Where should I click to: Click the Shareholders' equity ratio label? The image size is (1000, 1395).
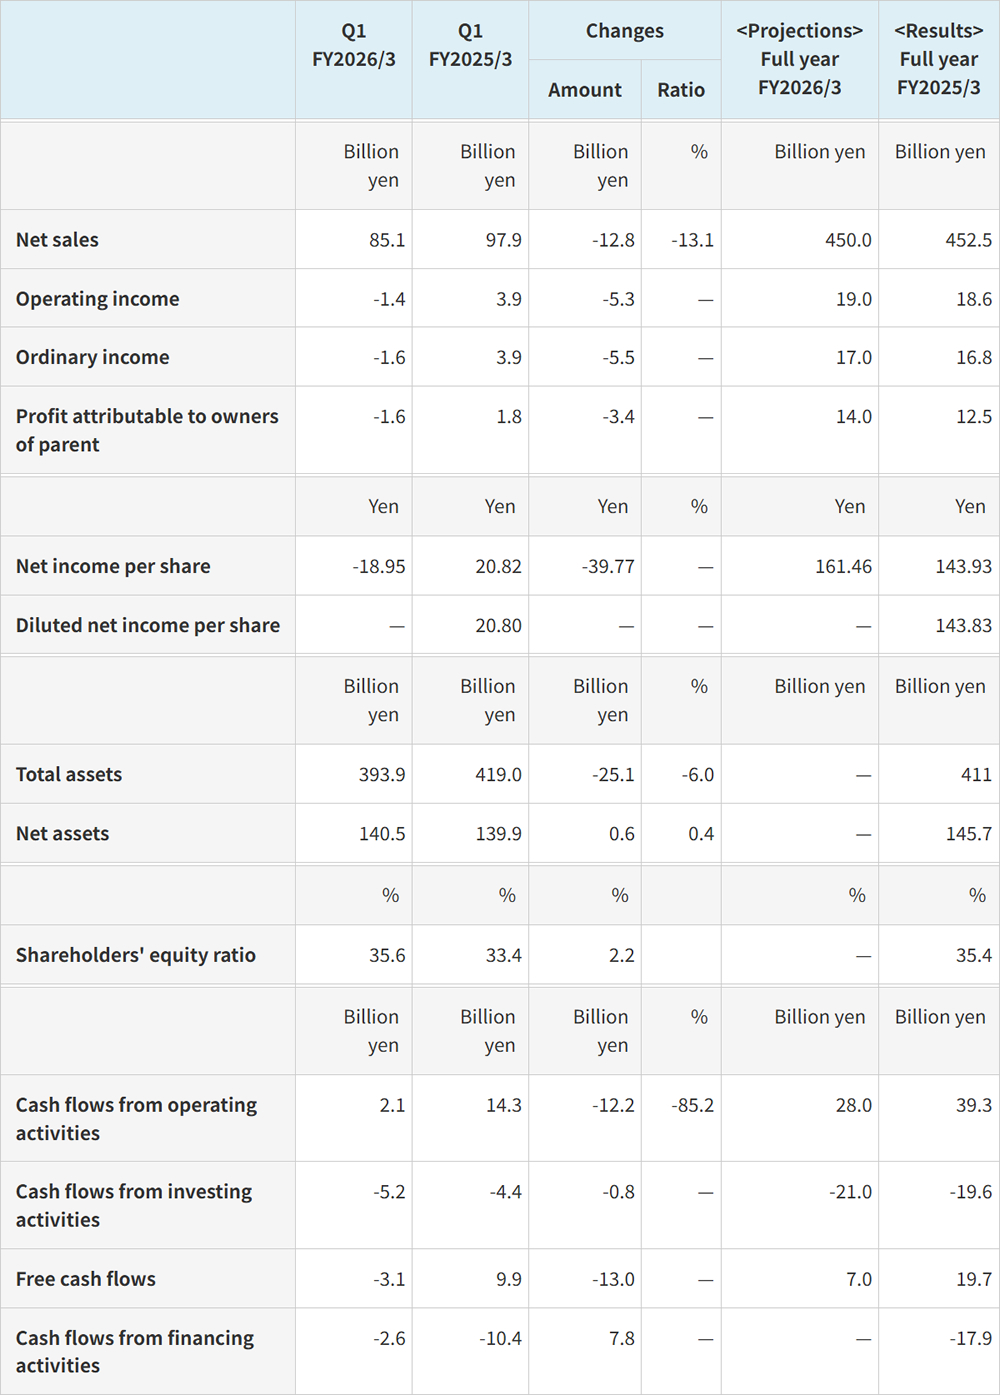[136, 955]
